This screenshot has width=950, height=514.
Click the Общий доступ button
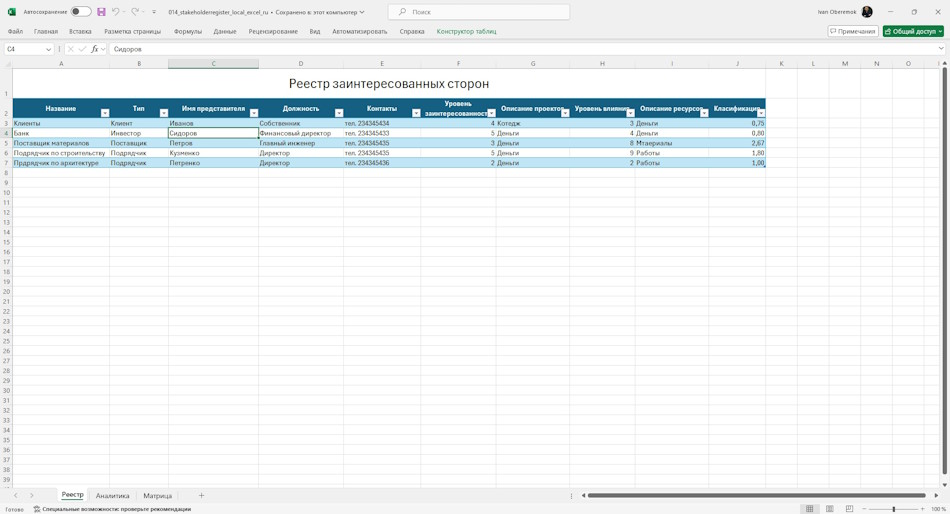[x=913, y=32]
